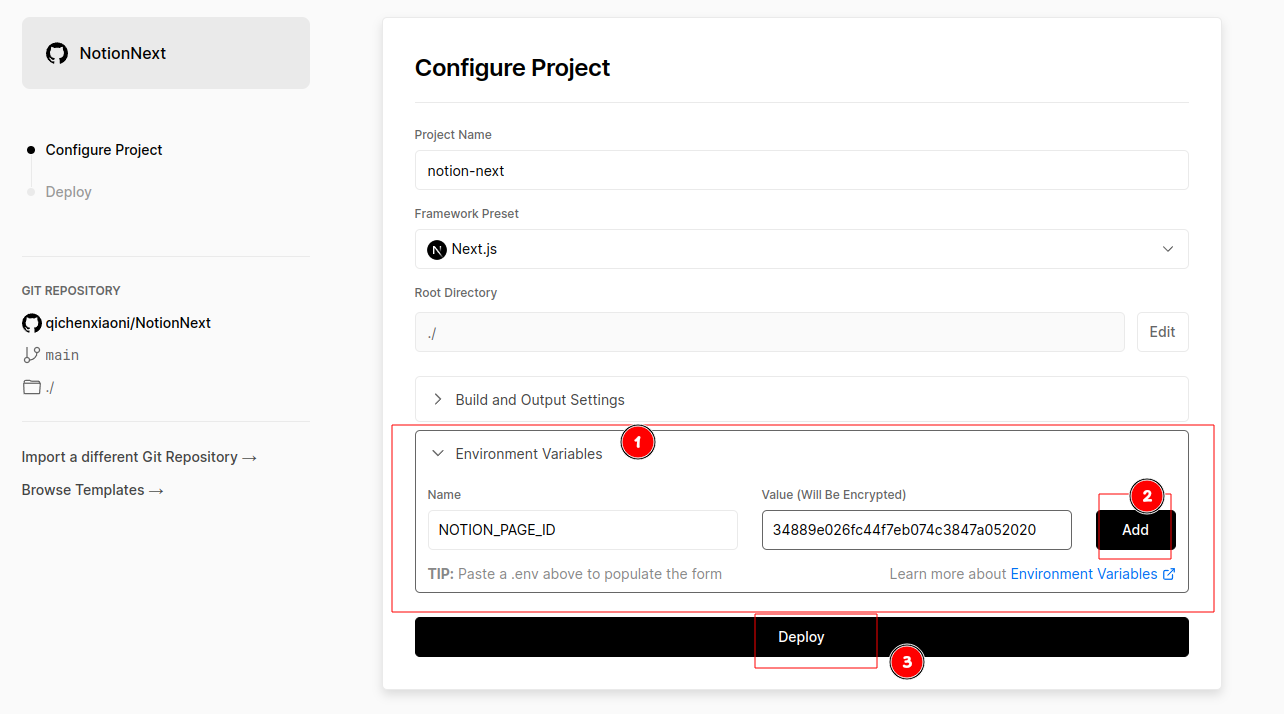Viewport: 1284px width, 714px height.
Task: Click the Root Directory field
Action: 769,332
